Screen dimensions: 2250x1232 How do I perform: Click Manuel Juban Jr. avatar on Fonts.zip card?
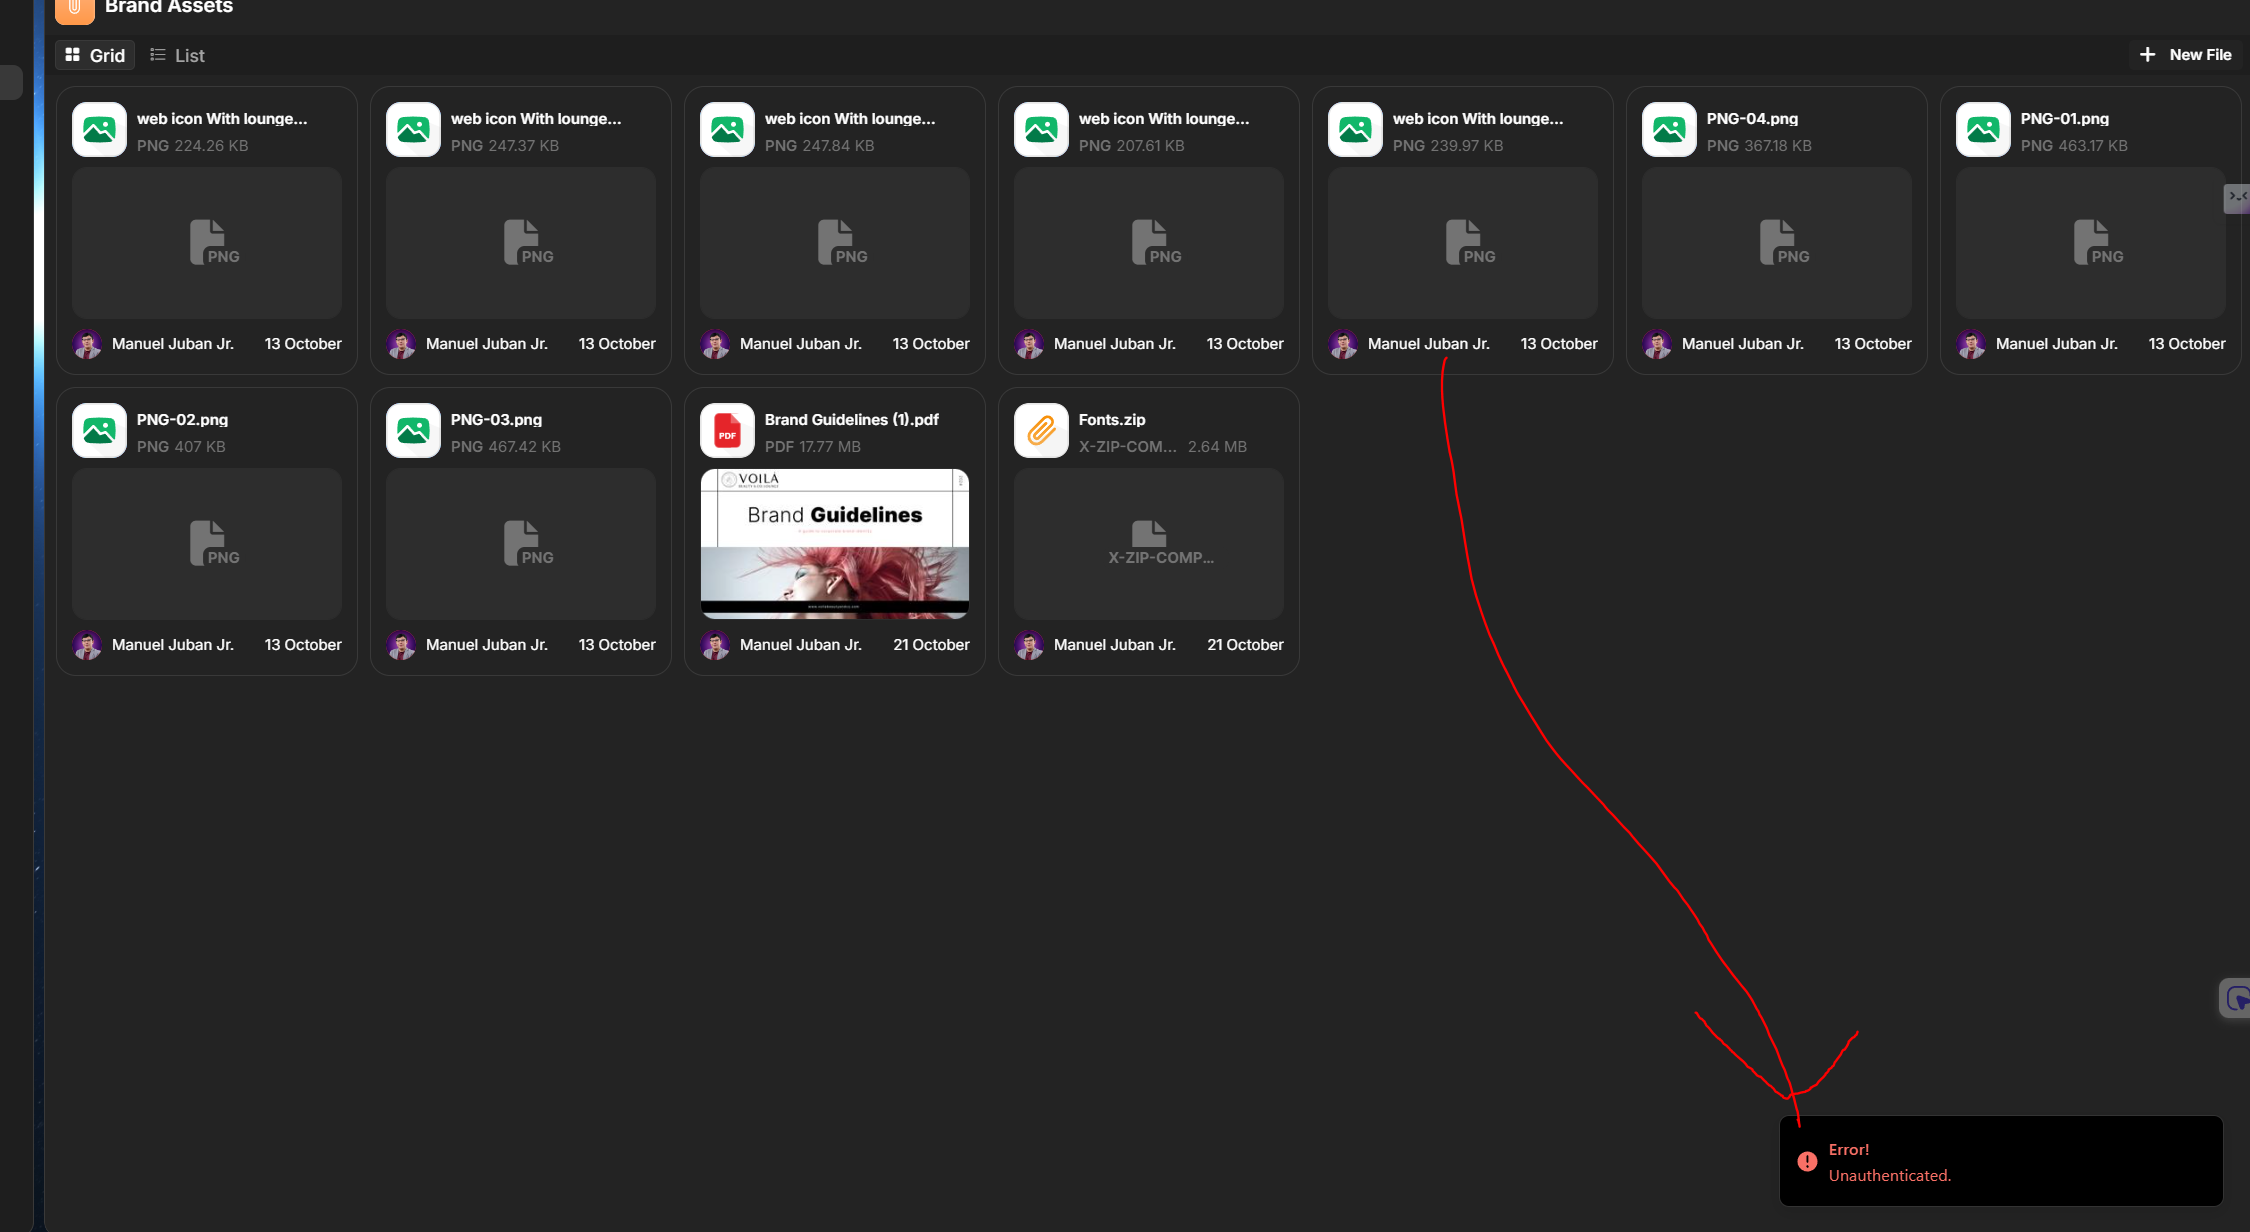click(x=1029, y=645)
